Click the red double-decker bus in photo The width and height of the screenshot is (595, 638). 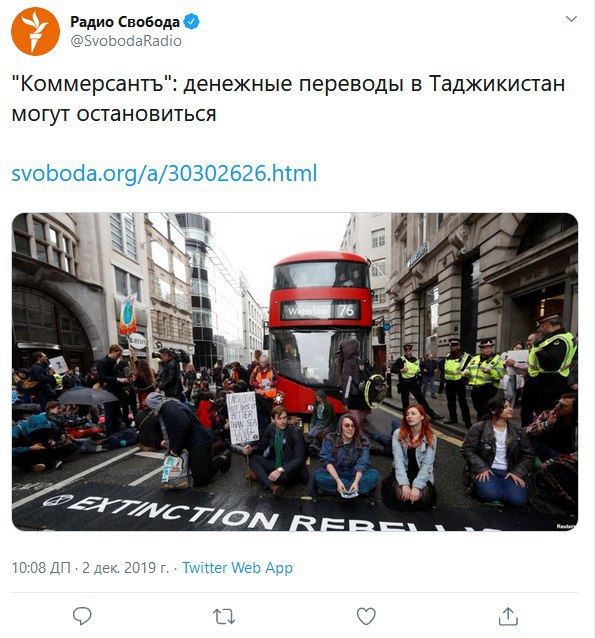click(x=320, y=330)
